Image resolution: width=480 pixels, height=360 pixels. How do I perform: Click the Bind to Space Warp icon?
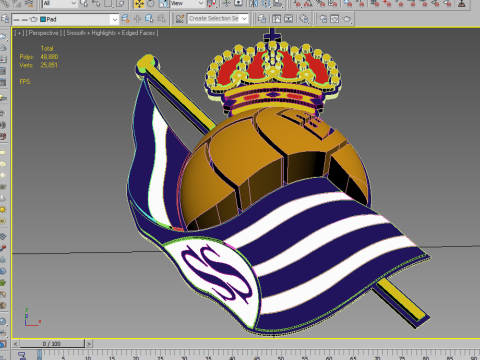pyautogui.click(x=29, y=4)
